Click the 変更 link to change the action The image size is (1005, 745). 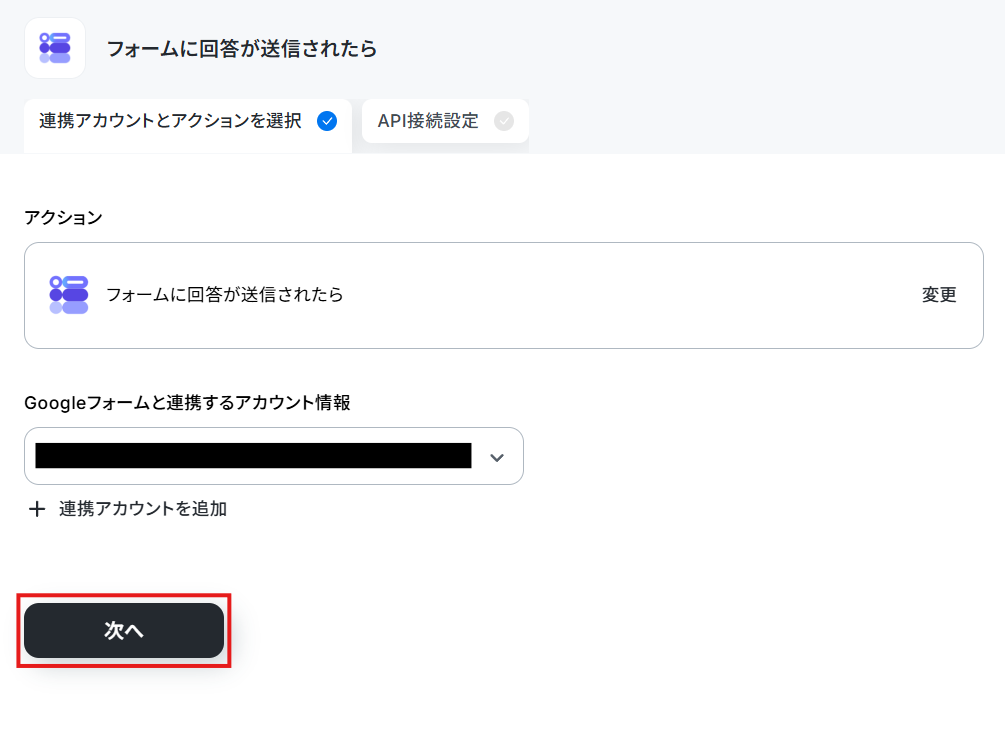[939, 295]
